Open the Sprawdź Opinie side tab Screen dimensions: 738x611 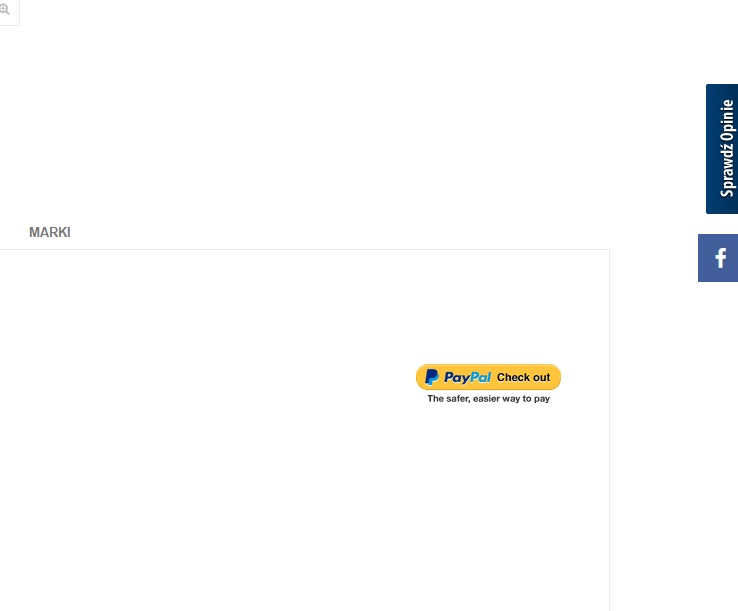722,148
